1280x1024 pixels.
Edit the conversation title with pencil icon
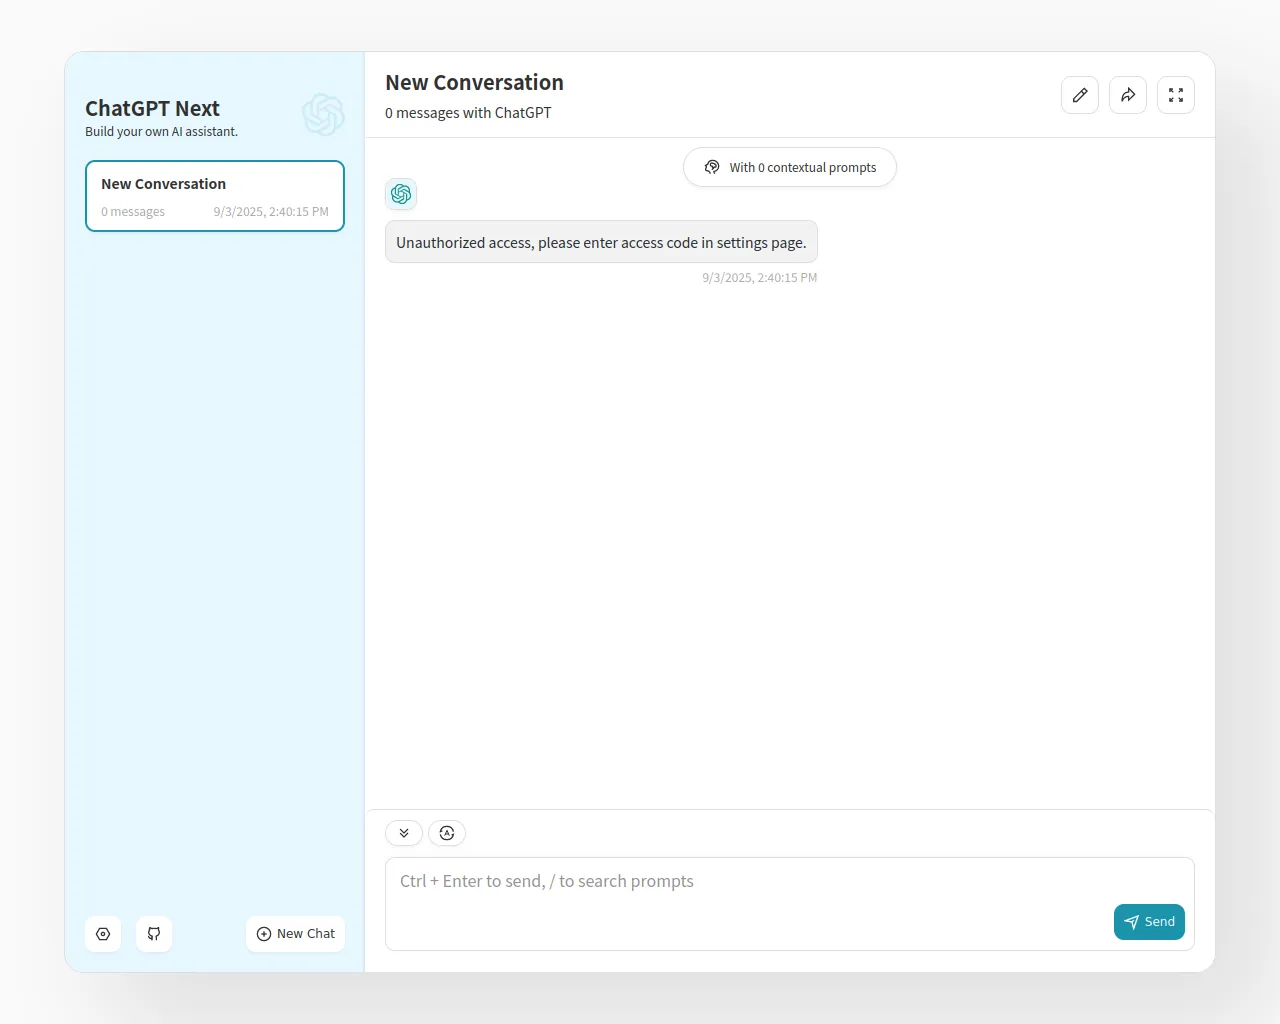(1080, 95)
